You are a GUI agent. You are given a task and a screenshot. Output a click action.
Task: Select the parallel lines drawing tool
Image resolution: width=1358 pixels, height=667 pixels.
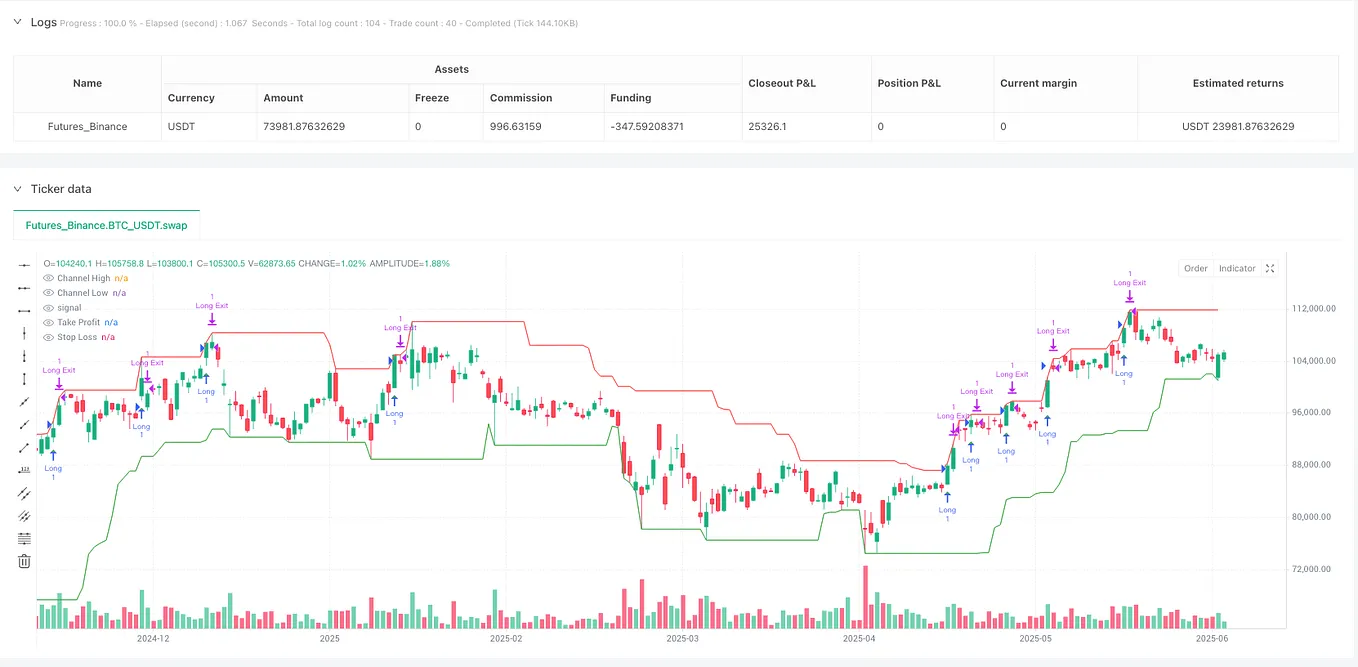(x=24, y=493)
